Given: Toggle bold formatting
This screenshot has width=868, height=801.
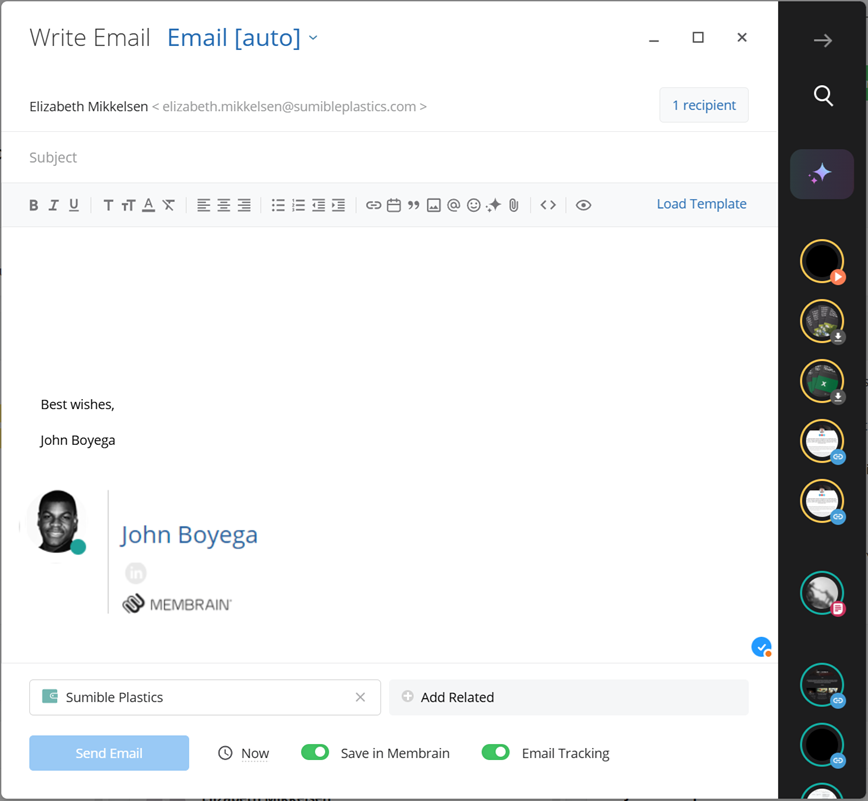Looking at the screenshot, I should [x=34, y=205].
